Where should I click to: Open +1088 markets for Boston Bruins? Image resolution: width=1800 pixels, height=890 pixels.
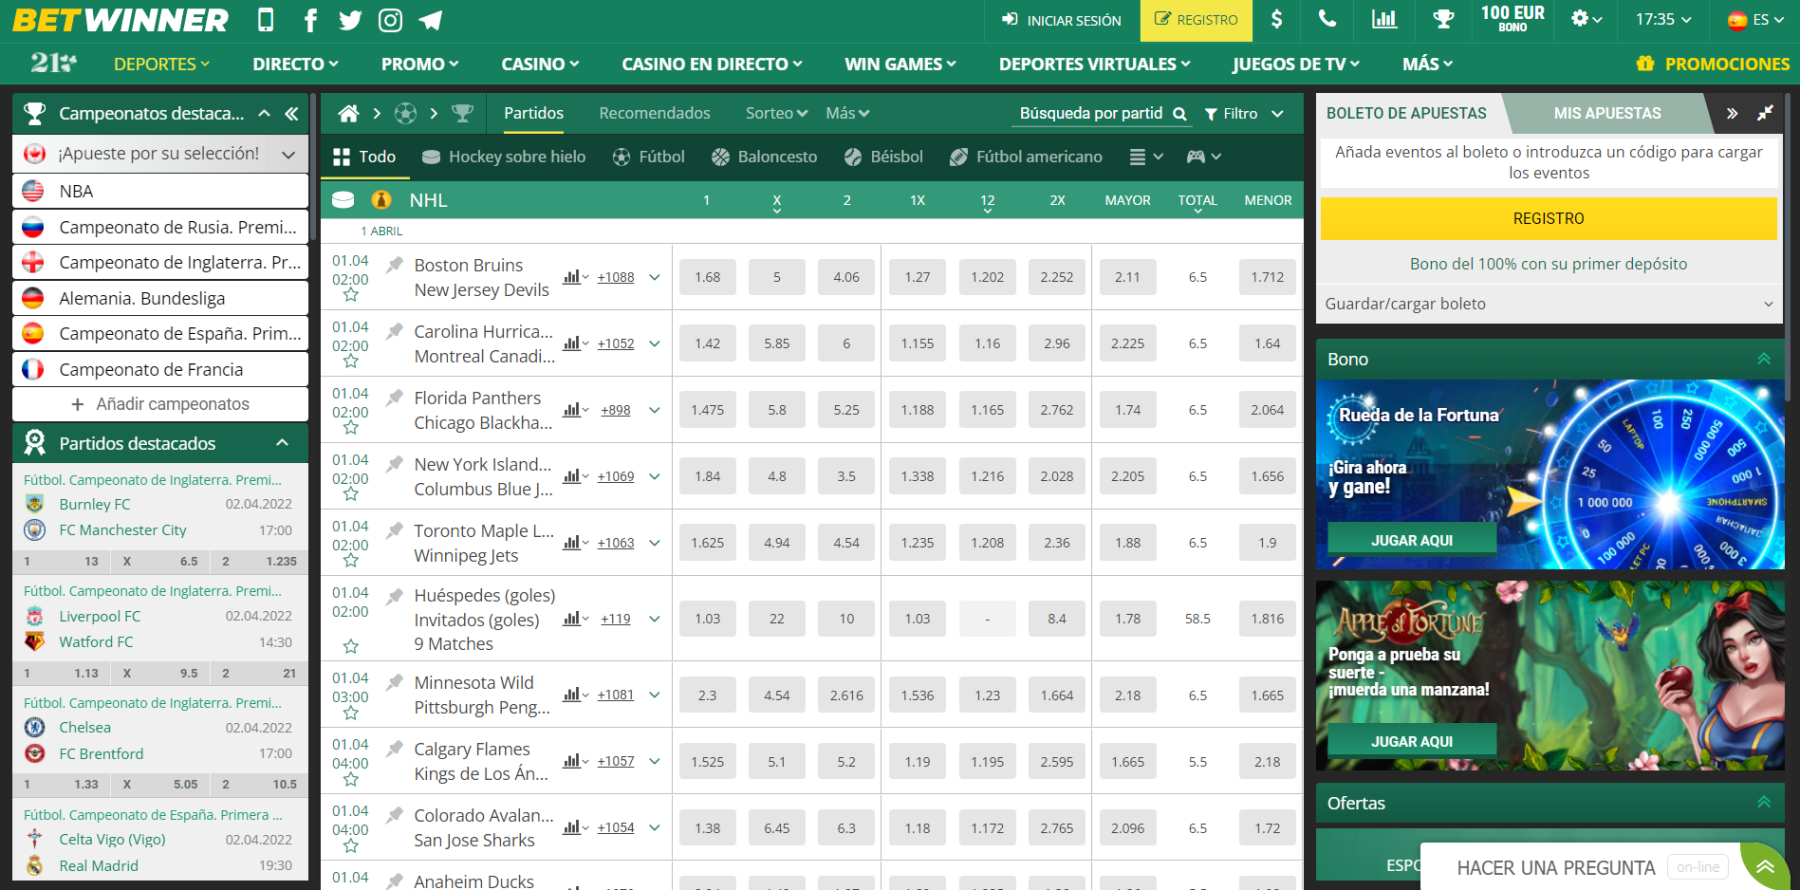pyautogui.click(x=616, y=277)
